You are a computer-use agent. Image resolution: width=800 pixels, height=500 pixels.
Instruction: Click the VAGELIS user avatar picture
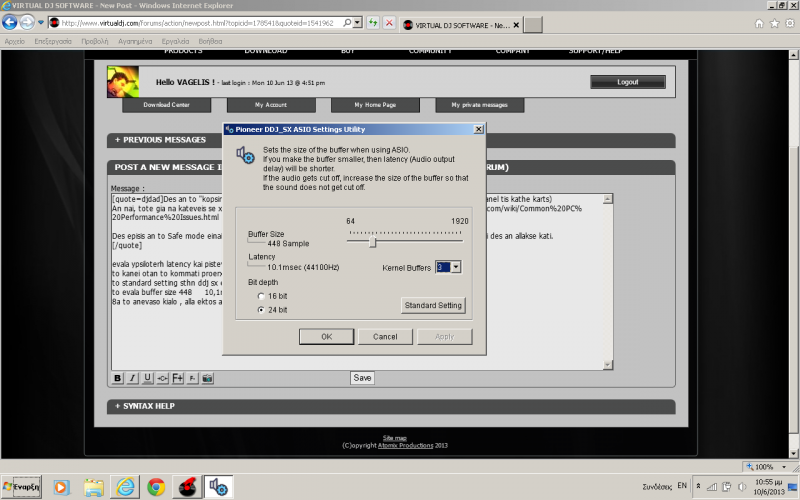(x=123, y=82)
